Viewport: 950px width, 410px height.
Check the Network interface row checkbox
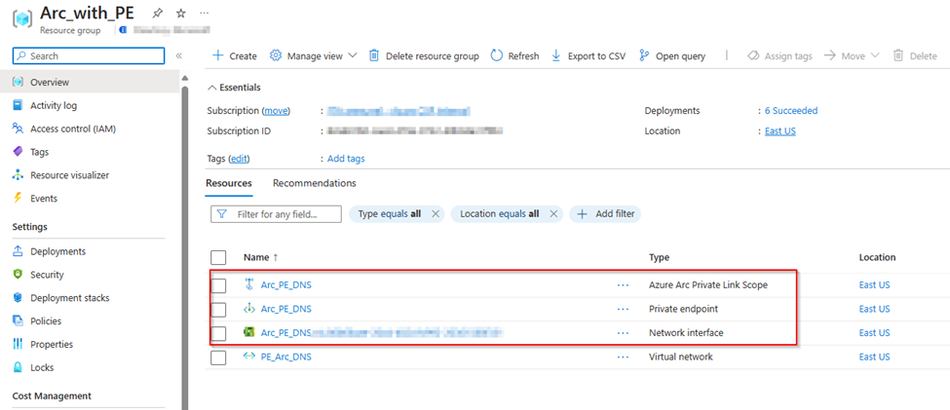[219, 333]
